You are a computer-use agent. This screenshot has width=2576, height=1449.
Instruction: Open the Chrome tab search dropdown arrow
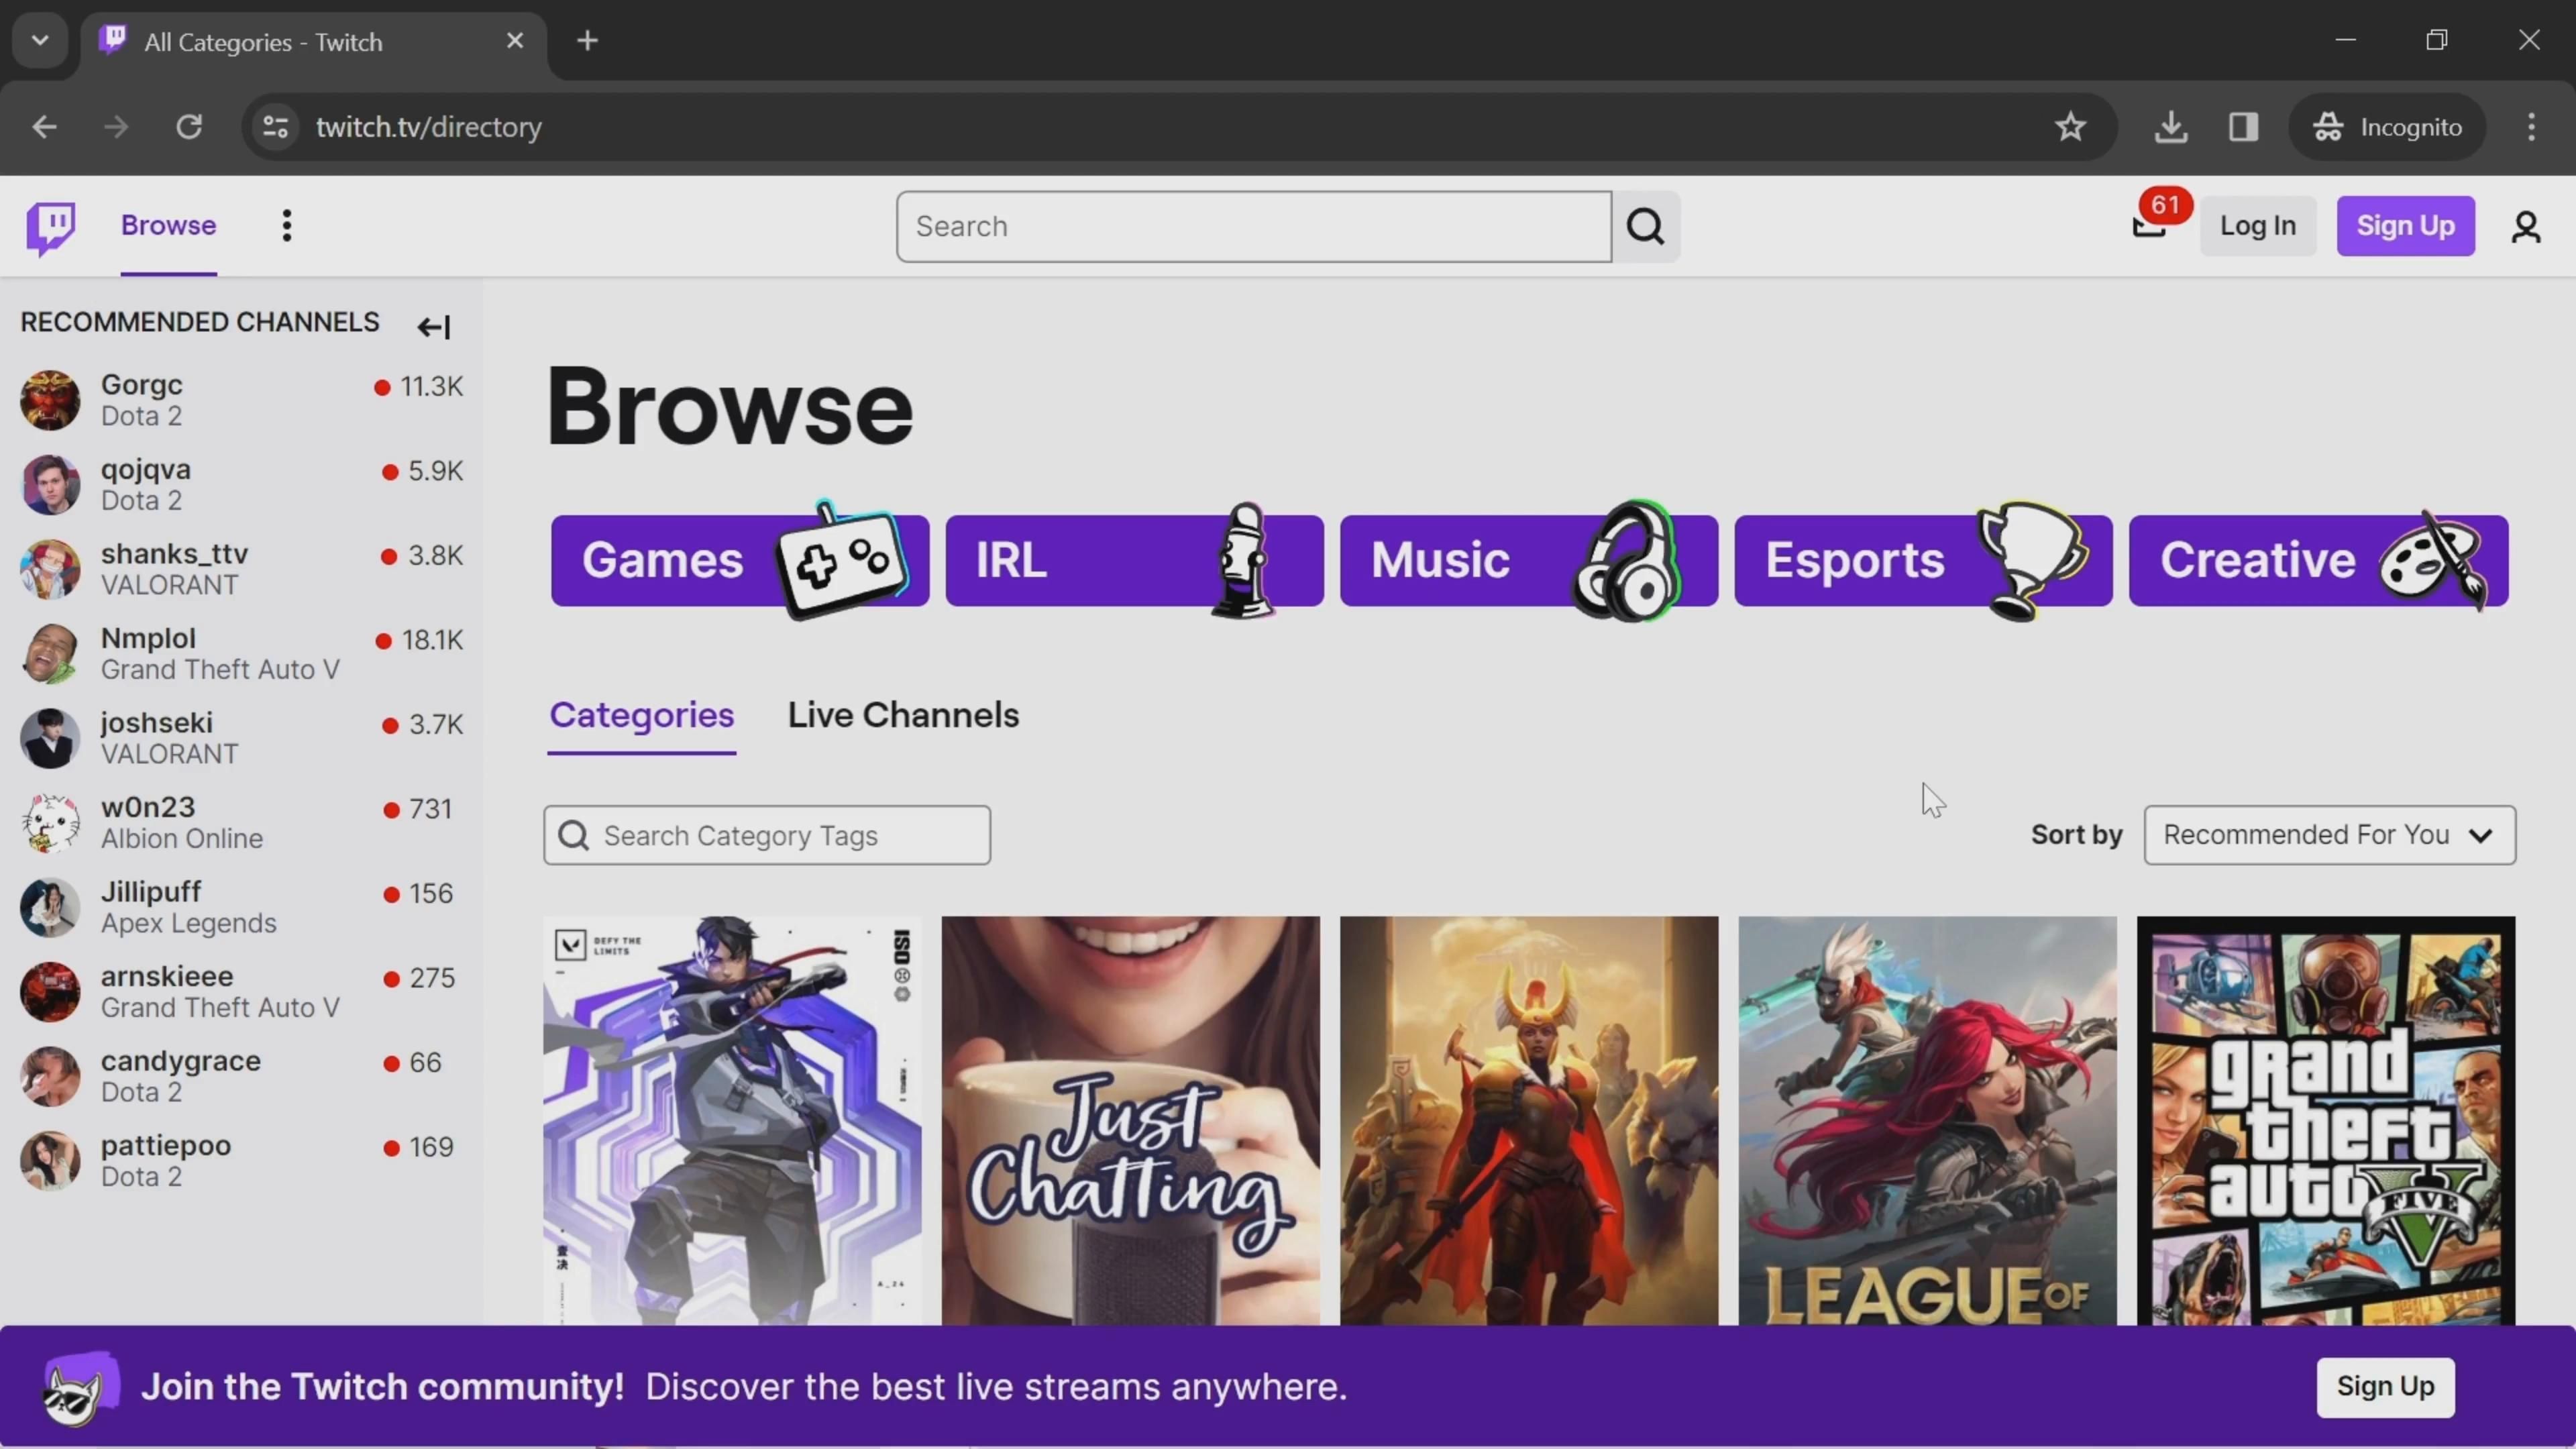click(x=40, y=41)
